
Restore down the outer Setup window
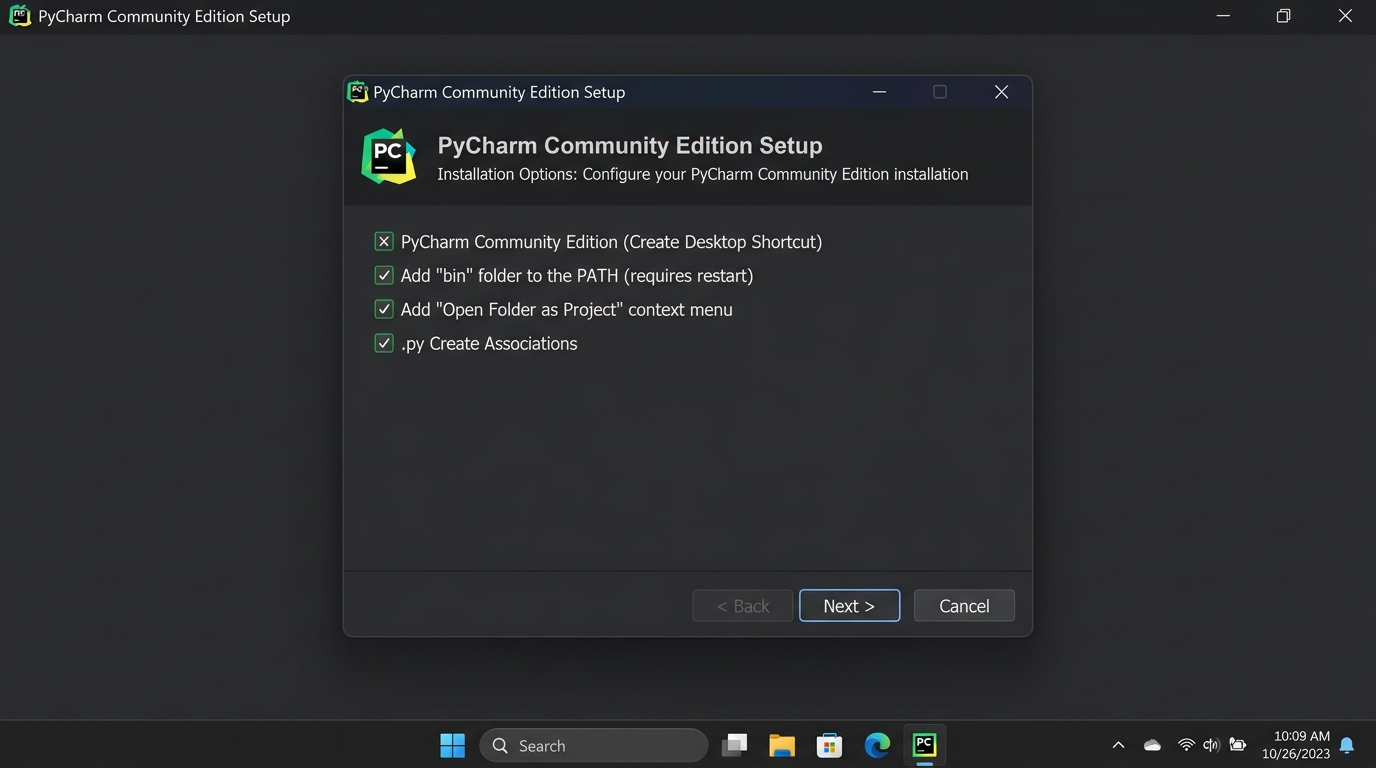click(x=1284, y=16)
